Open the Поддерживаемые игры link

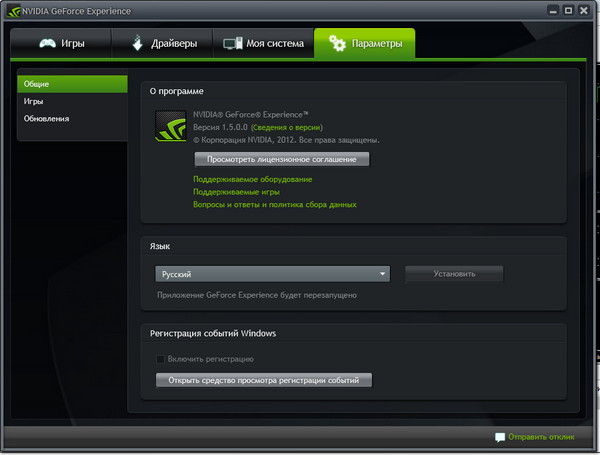(236, 191)
